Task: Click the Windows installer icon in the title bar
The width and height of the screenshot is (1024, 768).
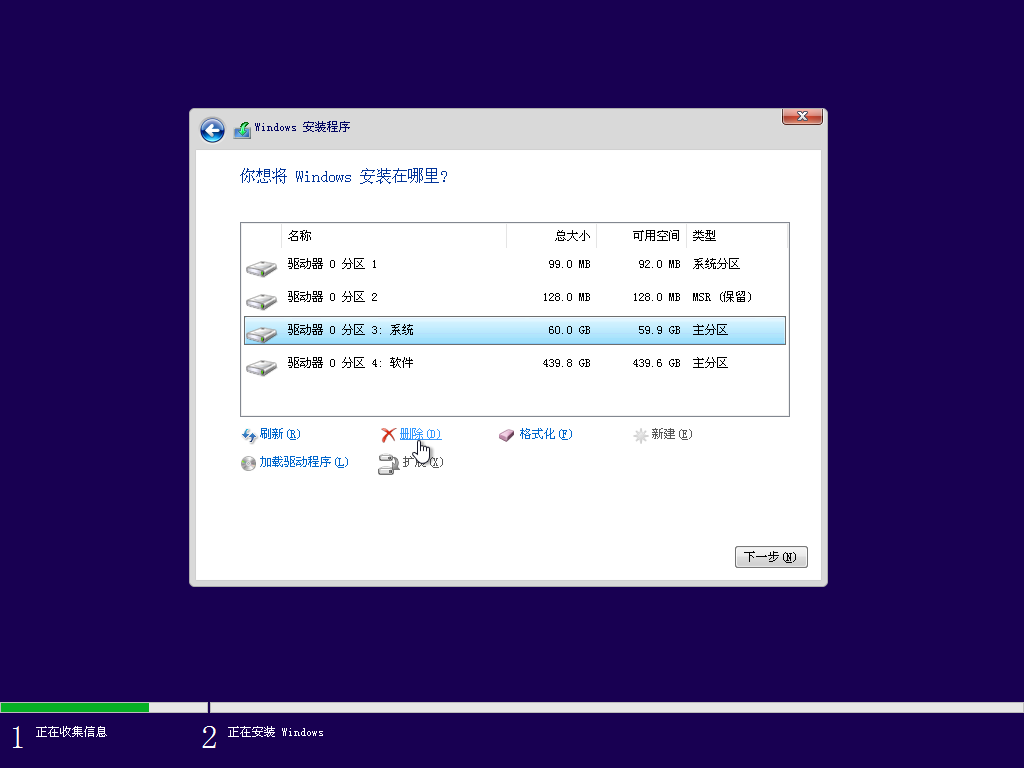Action: tap(241, 129)
